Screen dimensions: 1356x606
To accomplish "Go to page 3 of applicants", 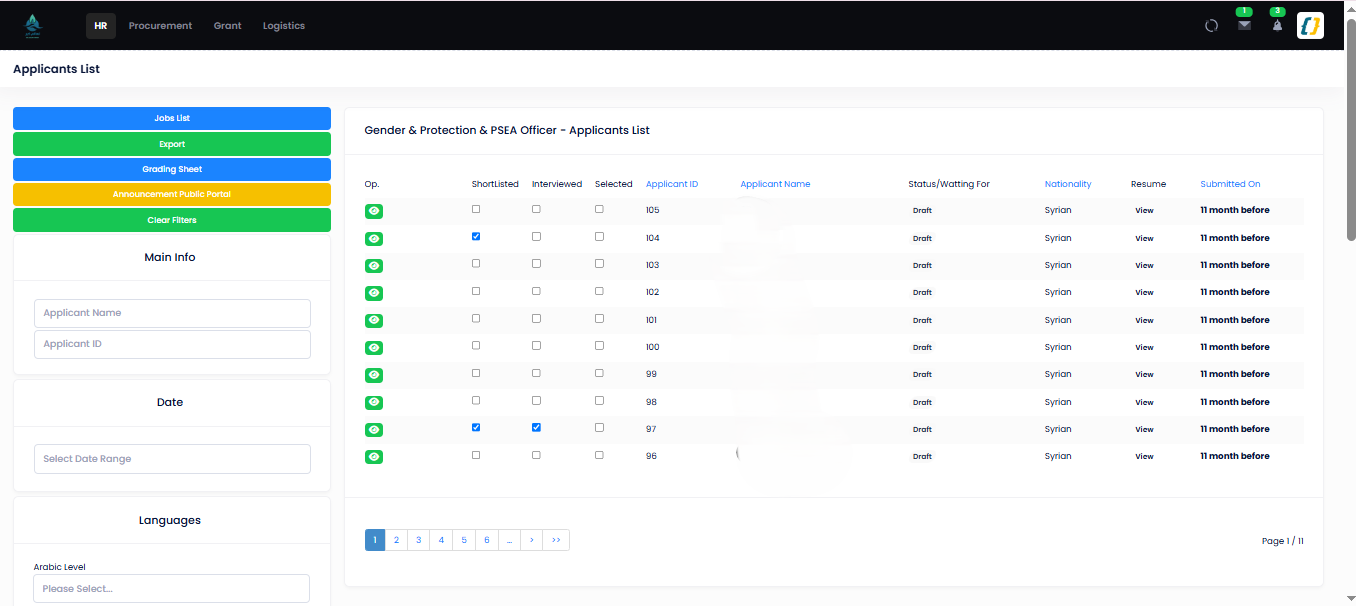I will point(419,540).
